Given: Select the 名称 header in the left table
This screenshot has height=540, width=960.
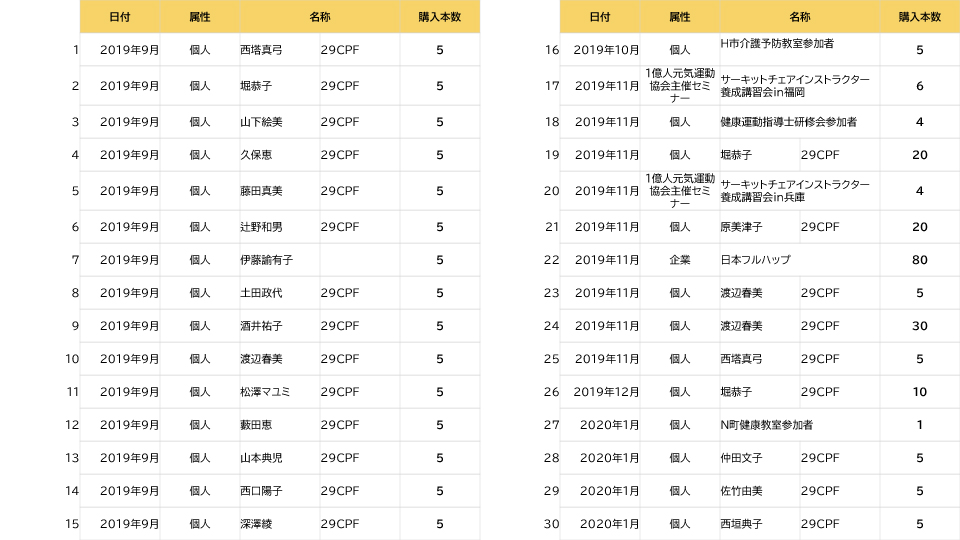Looking at the screenshot, I should [x=320, y=17].
